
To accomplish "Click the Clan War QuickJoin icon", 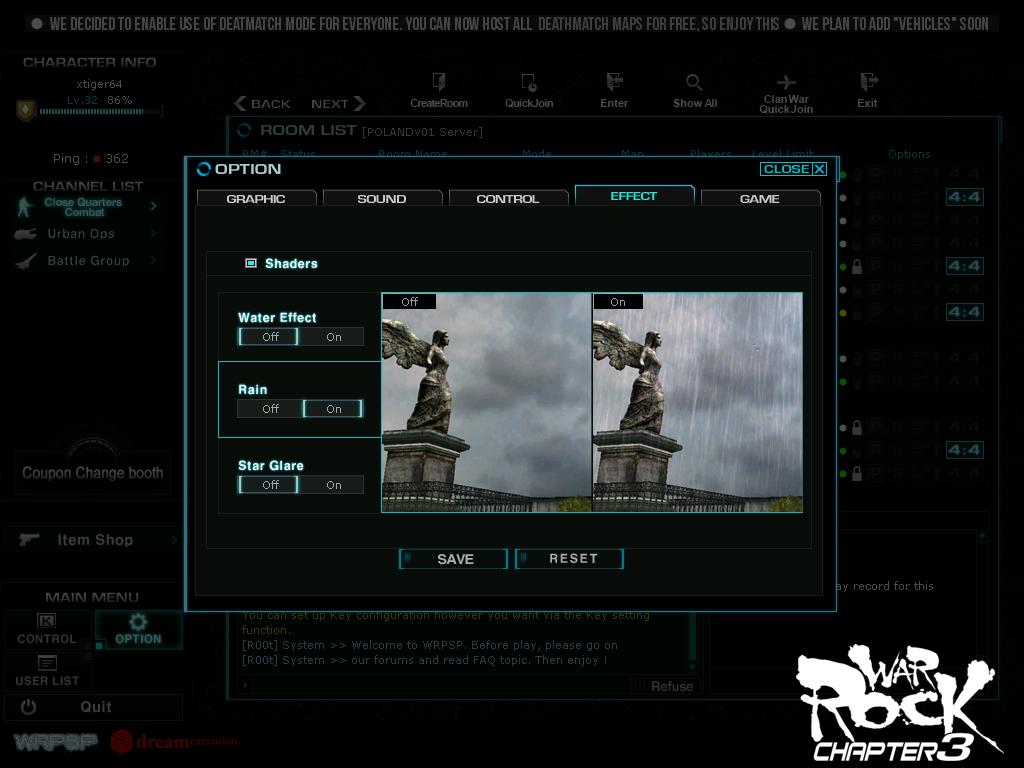I will click(x=786, y=82).
